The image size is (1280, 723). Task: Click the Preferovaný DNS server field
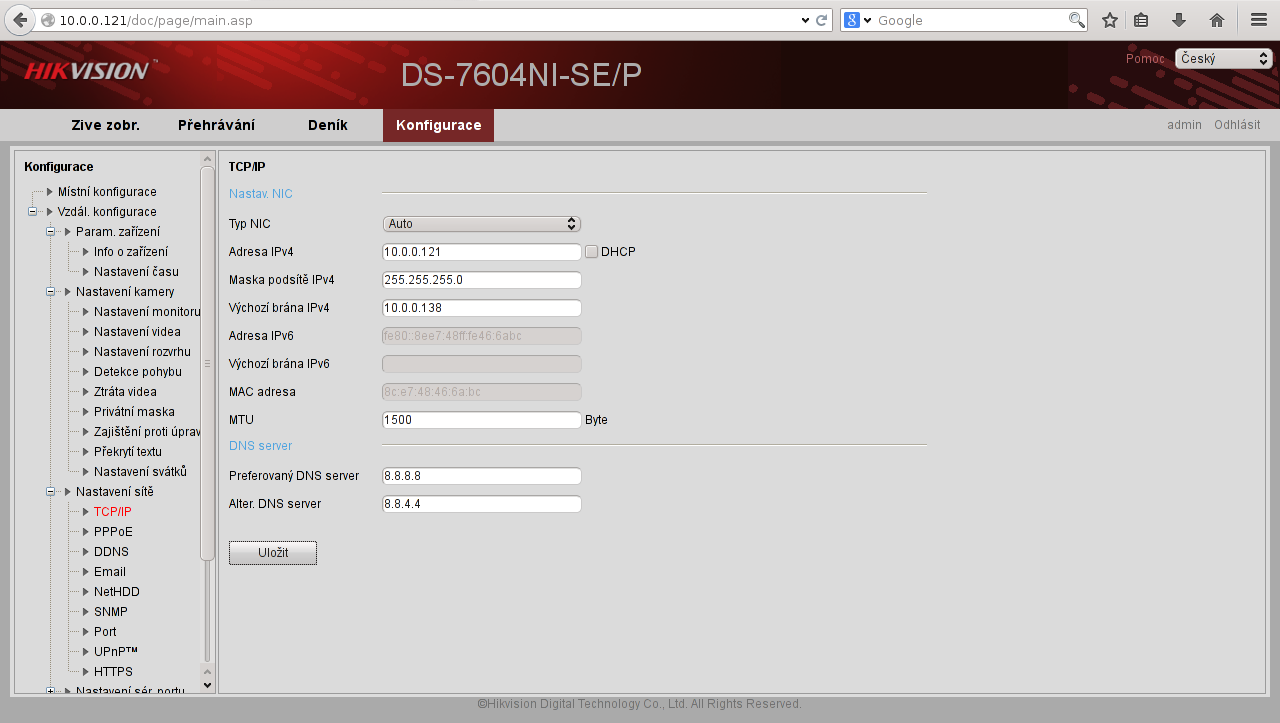tap(482, 476)
